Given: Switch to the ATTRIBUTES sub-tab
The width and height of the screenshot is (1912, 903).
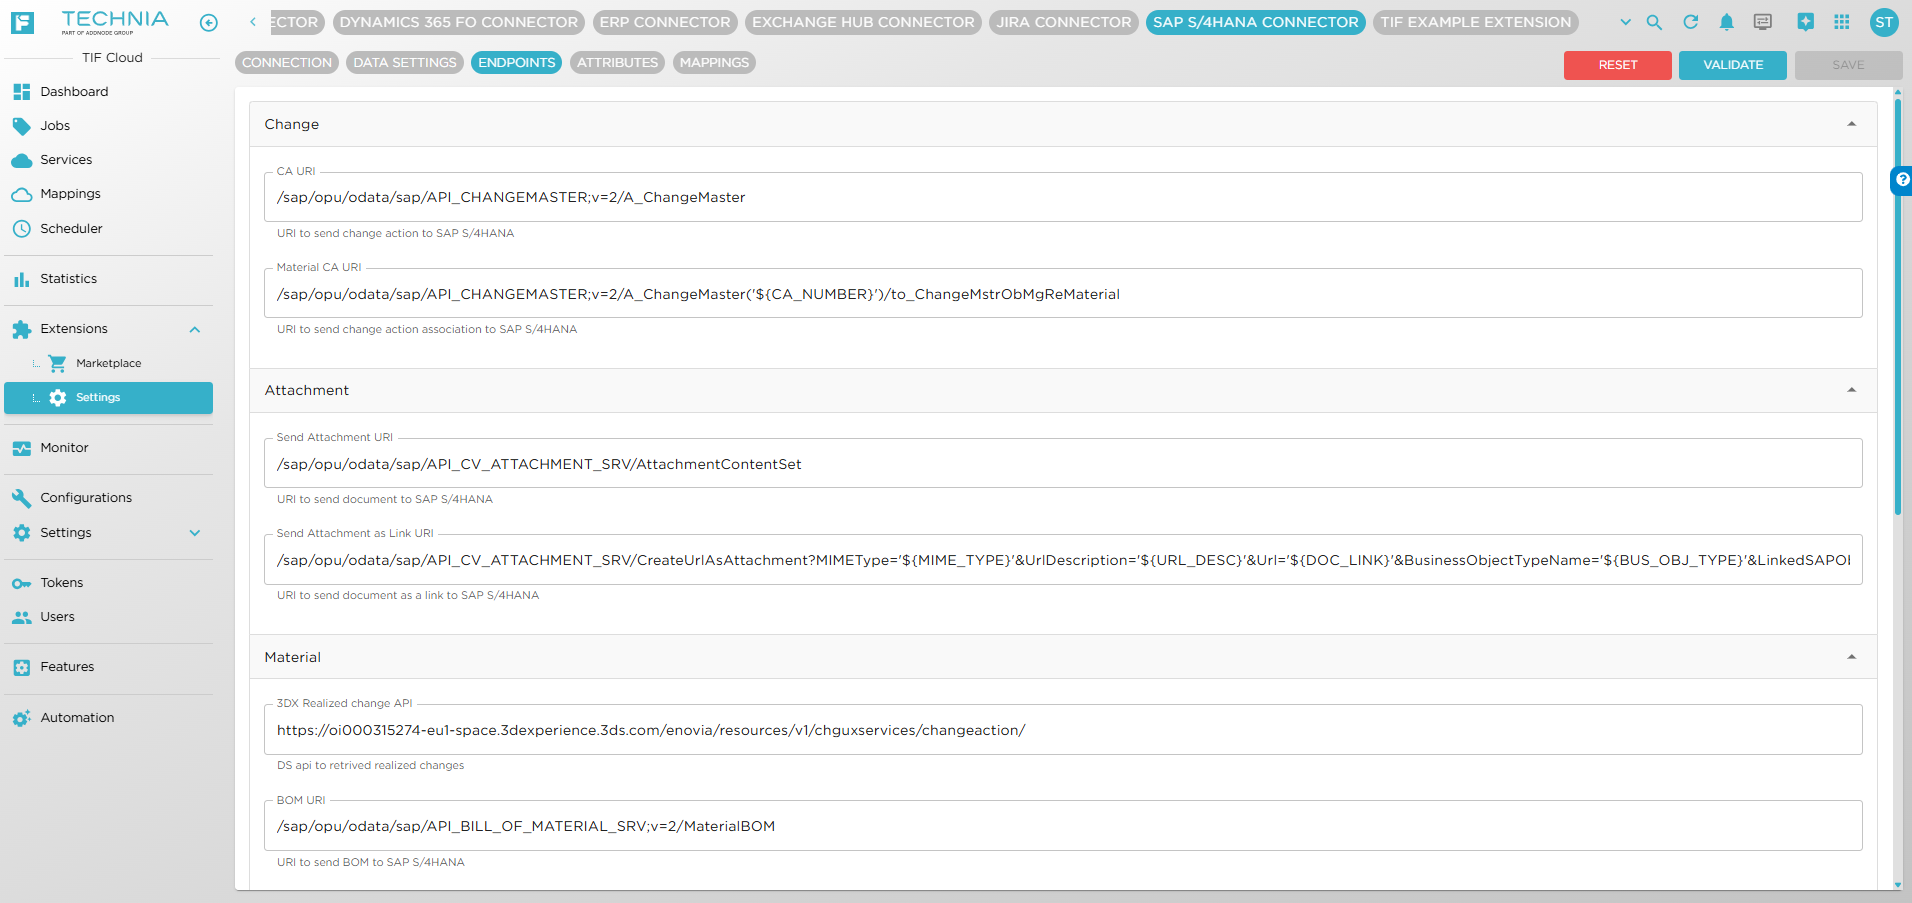Looking at the screenshot, I should click(617, 63).
